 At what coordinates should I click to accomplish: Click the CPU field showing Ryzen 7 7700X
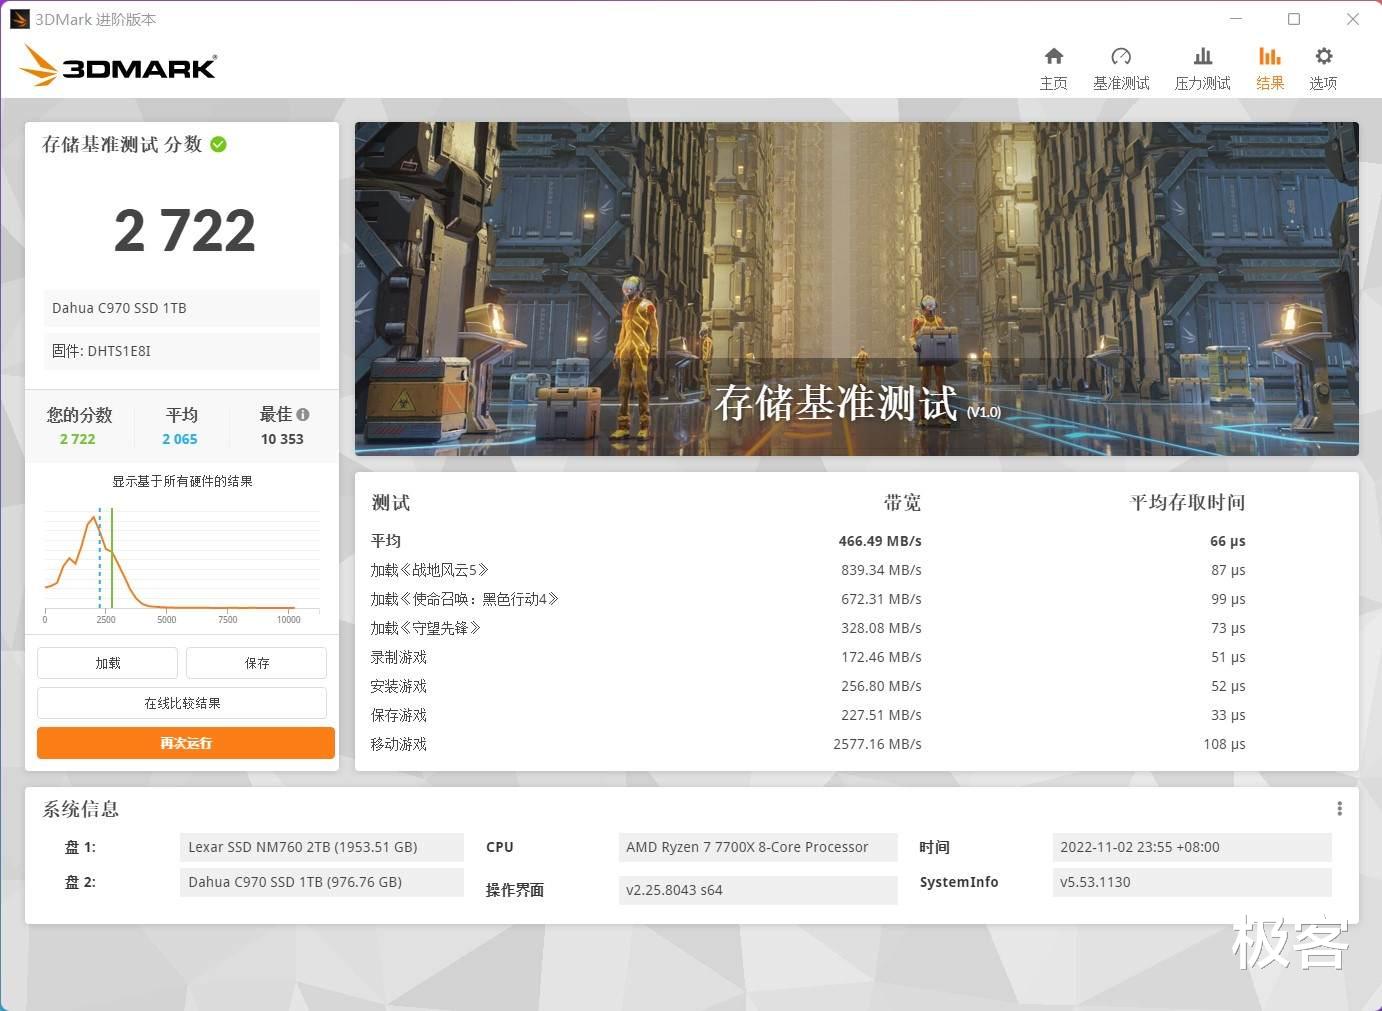click(757, 847)
